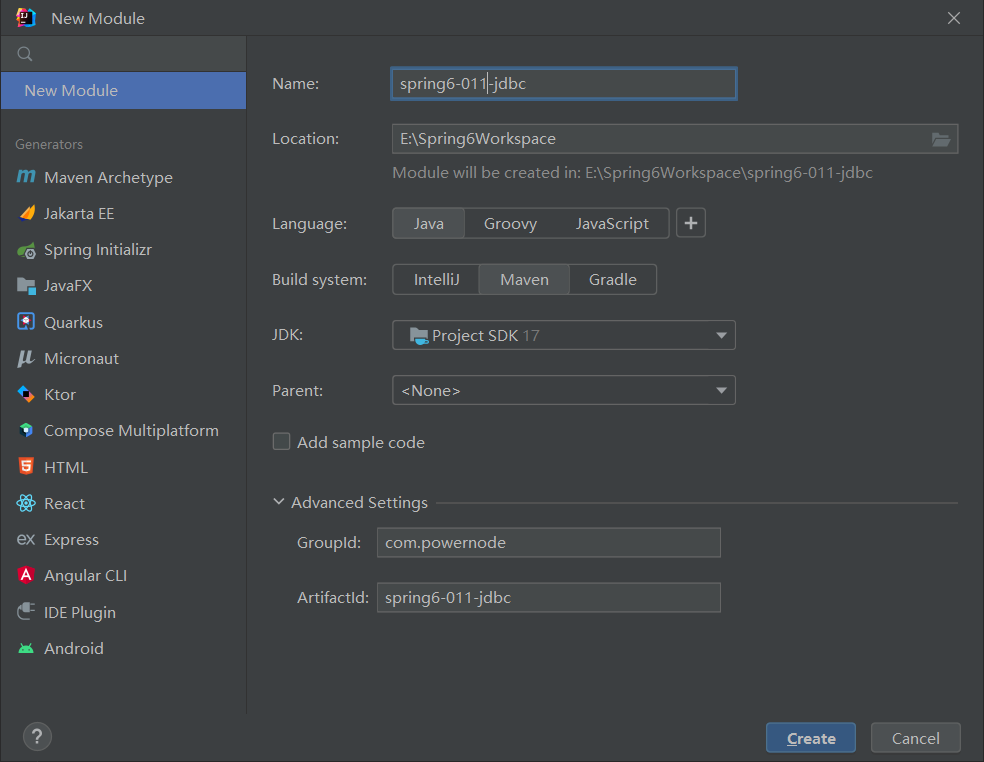Click the search magnifier icon
This screenshot has height=762, width=984.
(25, 54)
